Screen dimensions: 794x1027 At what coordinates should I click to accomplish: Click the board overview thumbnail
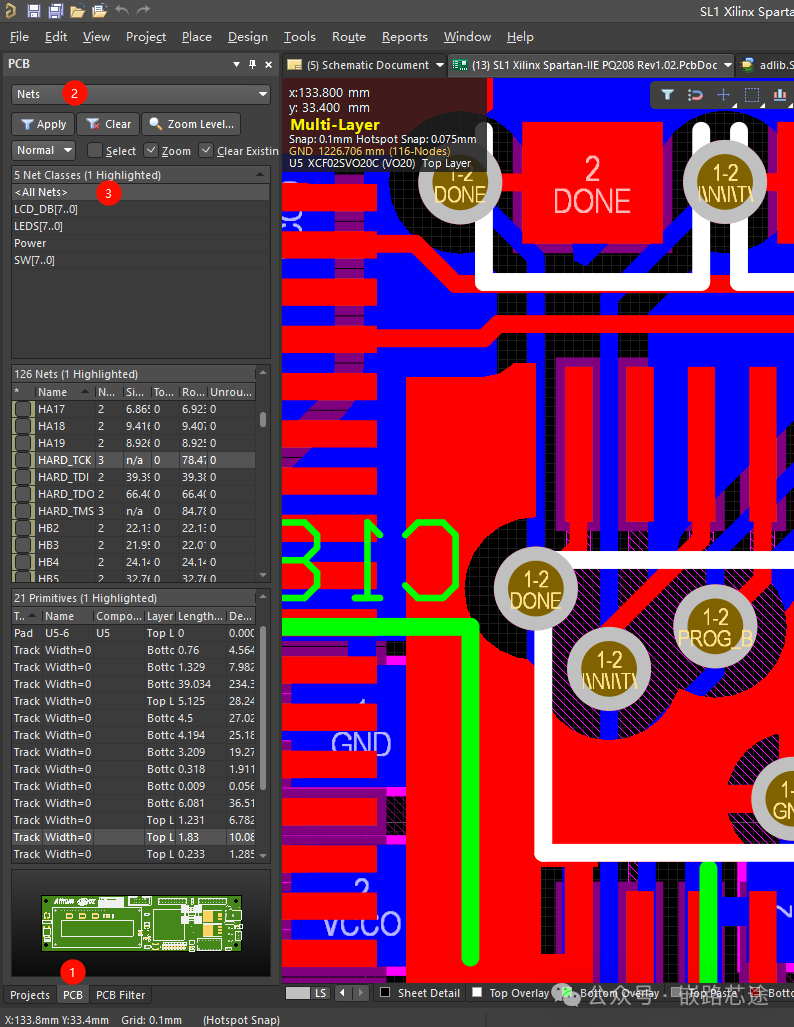point(142,923)
